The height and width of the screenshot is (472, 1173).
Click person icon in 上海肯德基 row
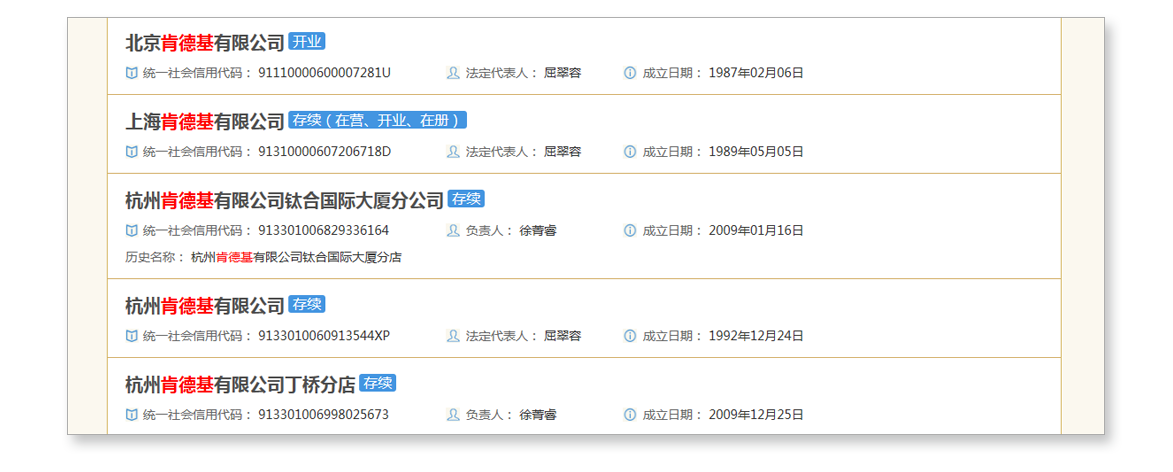(x=453, y=152)
